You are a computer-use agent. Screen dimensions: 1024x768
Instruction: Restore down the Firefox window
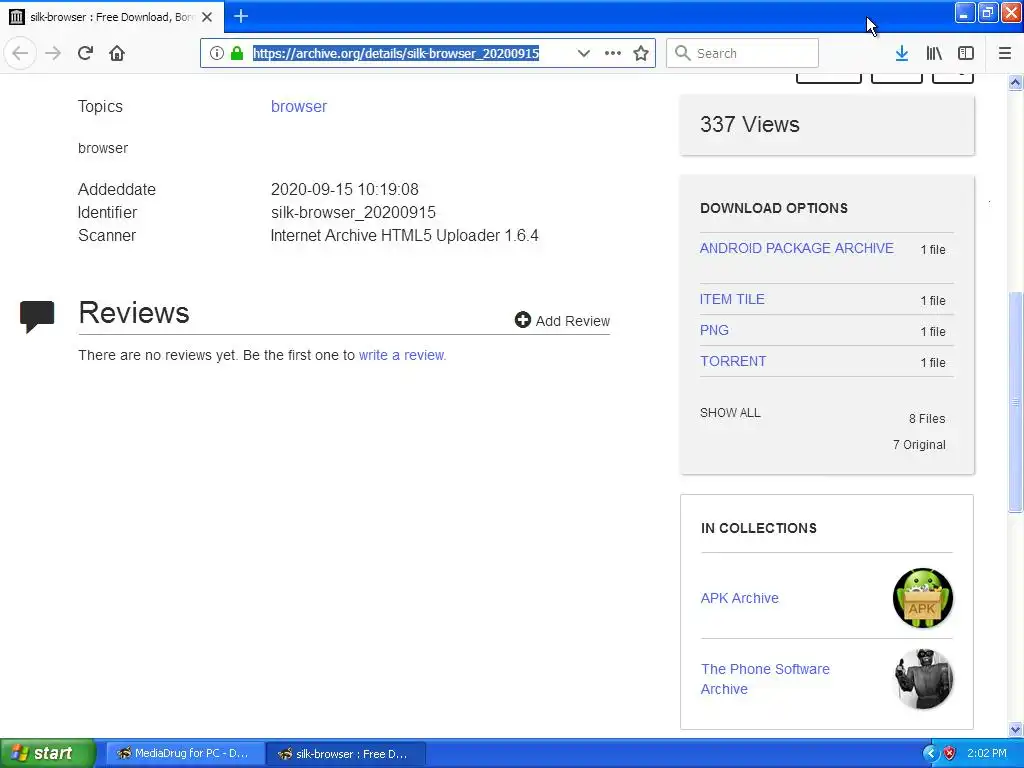[x=988, y=12]
